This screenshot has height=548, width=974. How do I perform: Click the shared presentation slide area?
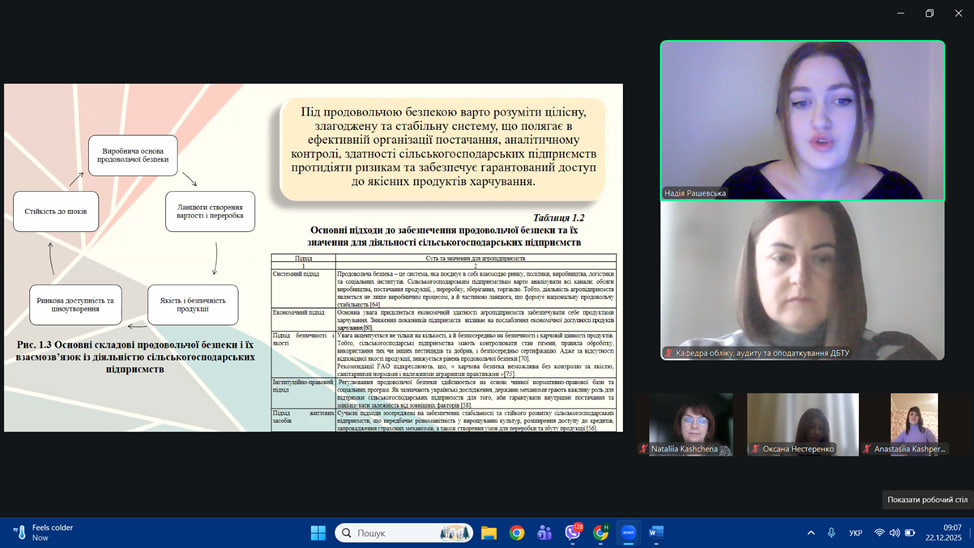313,258
